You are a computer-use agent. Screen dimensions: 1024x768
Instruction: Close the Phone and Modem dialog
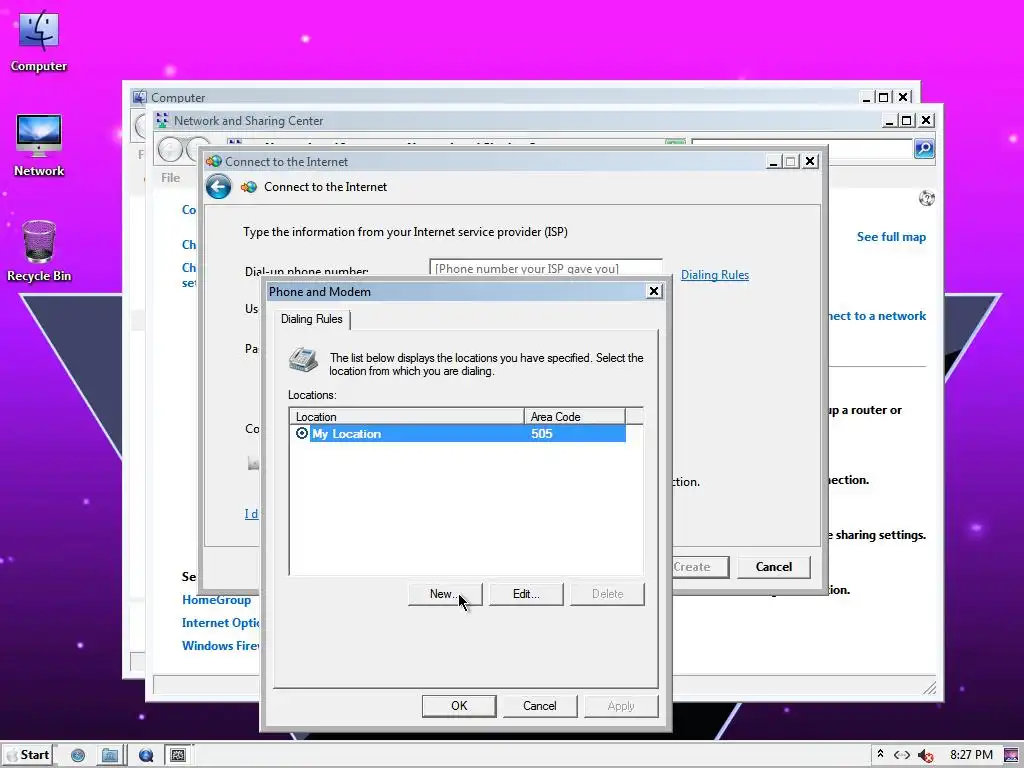(654, 291)
